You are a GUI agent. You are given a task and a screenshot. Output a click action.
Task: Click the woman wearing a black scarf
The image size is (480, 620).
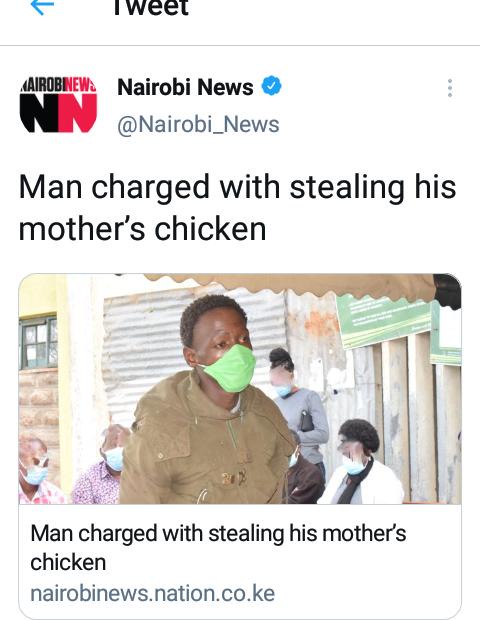pyautogui.click(x=361, y=462)
